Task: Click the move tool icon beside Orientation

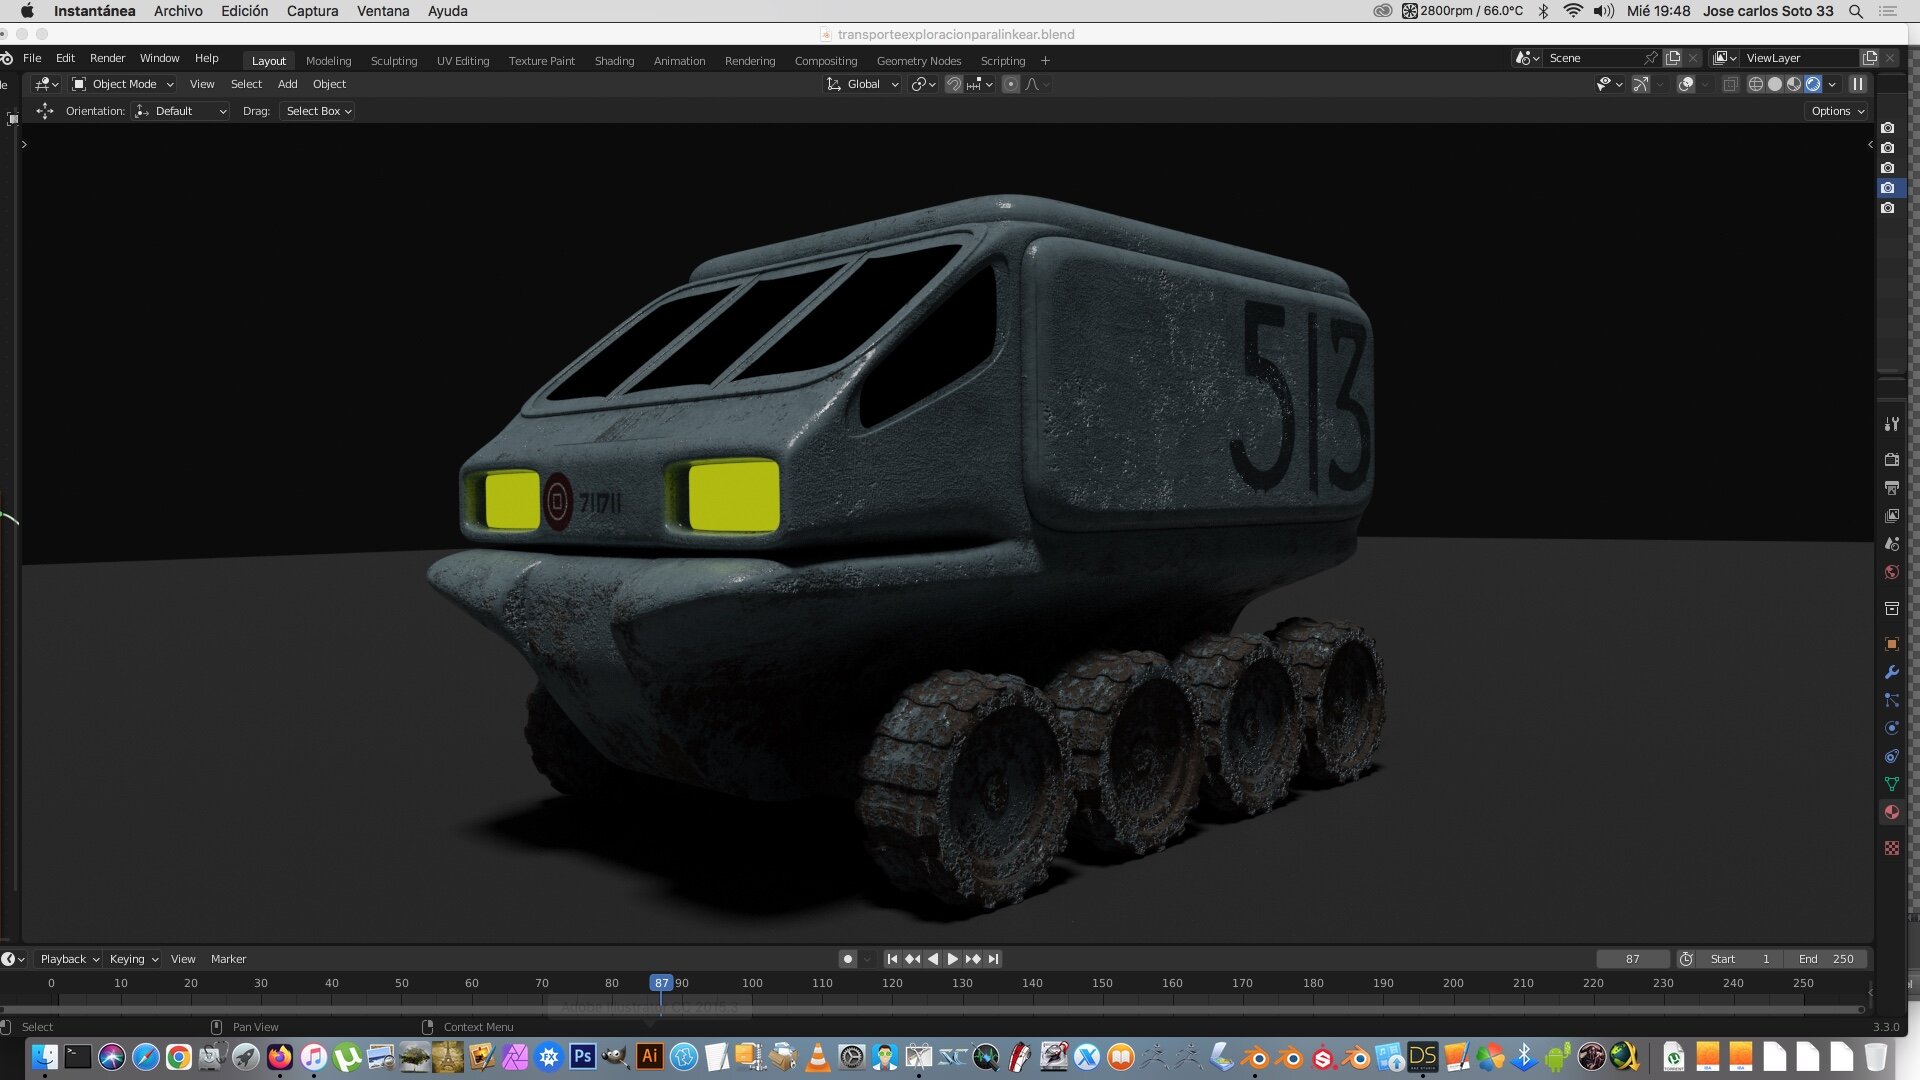Action: [x=45, y=111]
